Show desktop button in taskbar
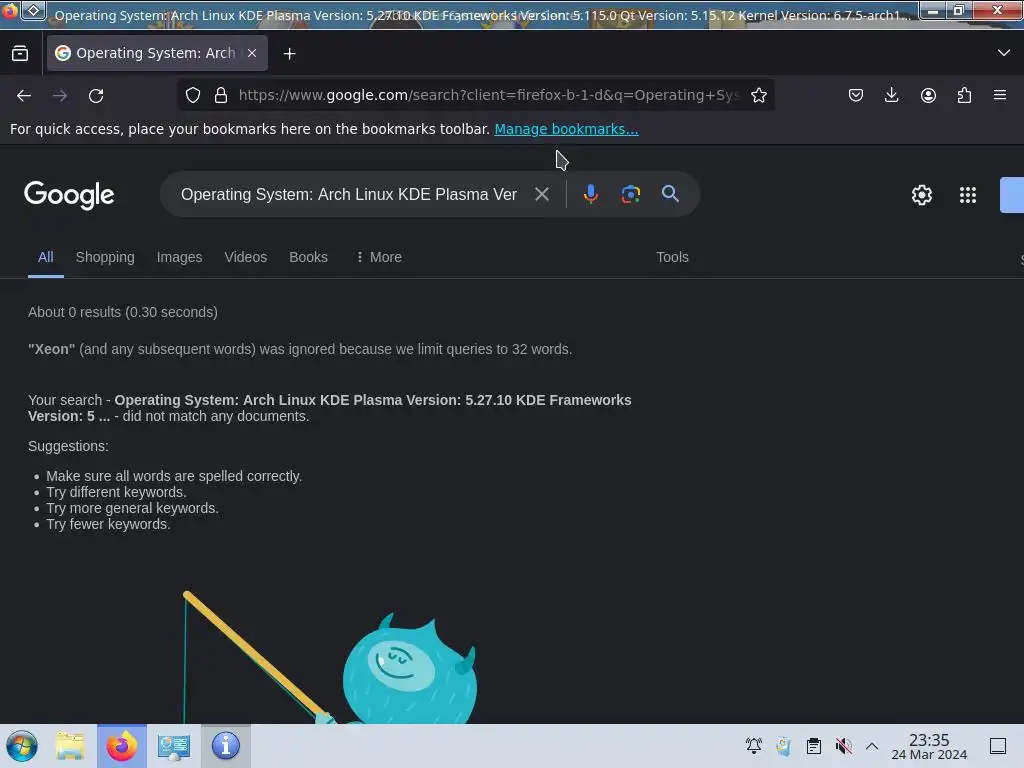 pos(998,746)
